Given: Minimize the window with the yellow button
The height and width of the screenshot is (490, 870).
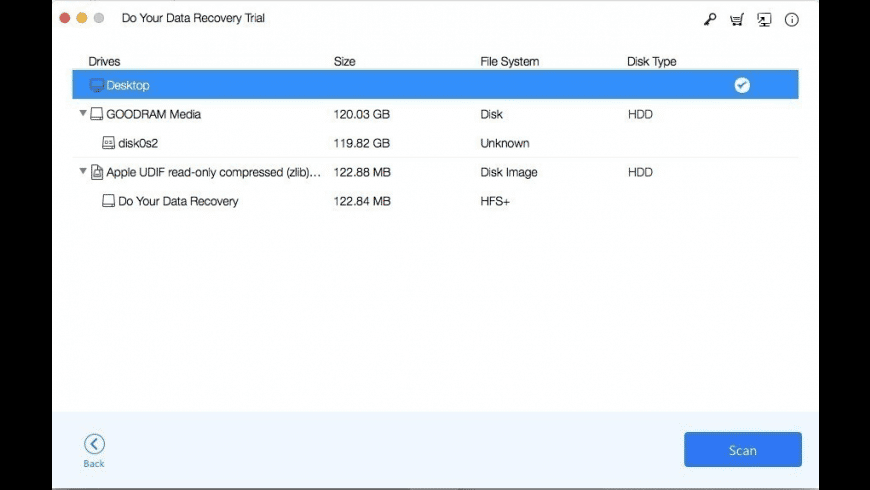Looking at the screenshot, I should click(x=82, y=18).
